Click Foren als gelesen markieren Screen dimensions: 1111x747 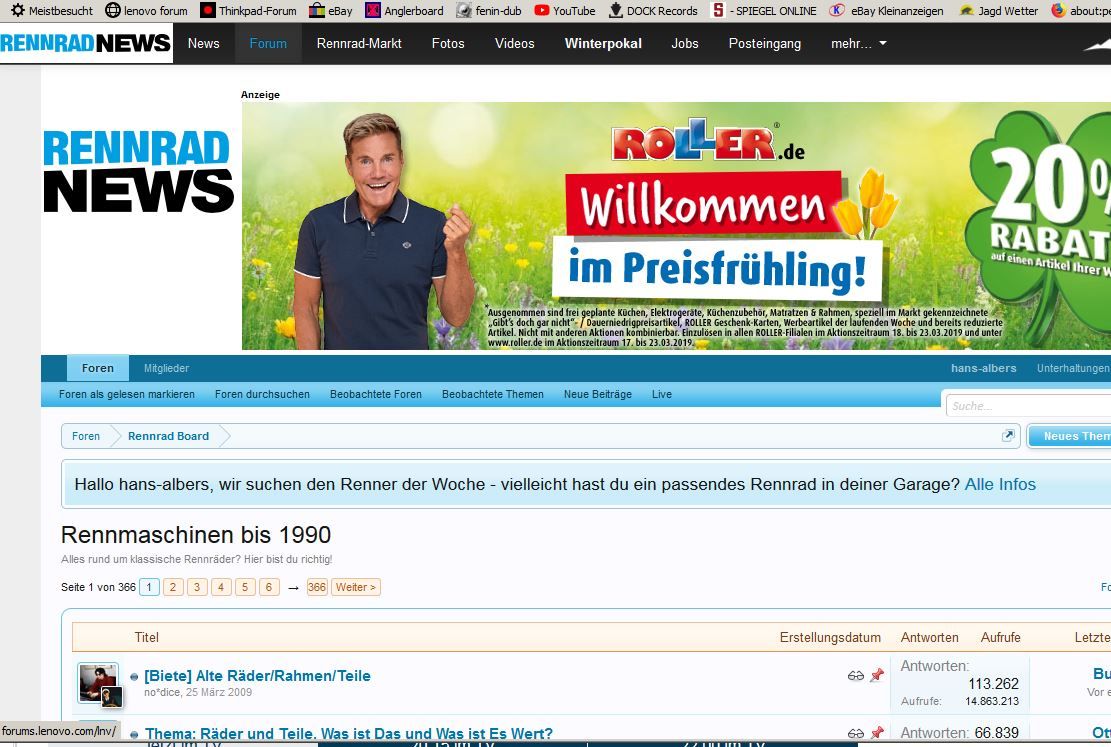pyautogui.click(x=127, y=394)
